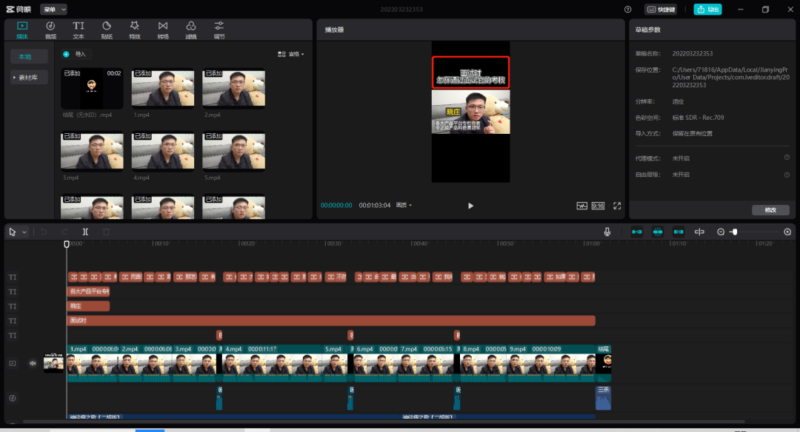
Task: Open the Effects (特效) star tab
Action: 134,27
